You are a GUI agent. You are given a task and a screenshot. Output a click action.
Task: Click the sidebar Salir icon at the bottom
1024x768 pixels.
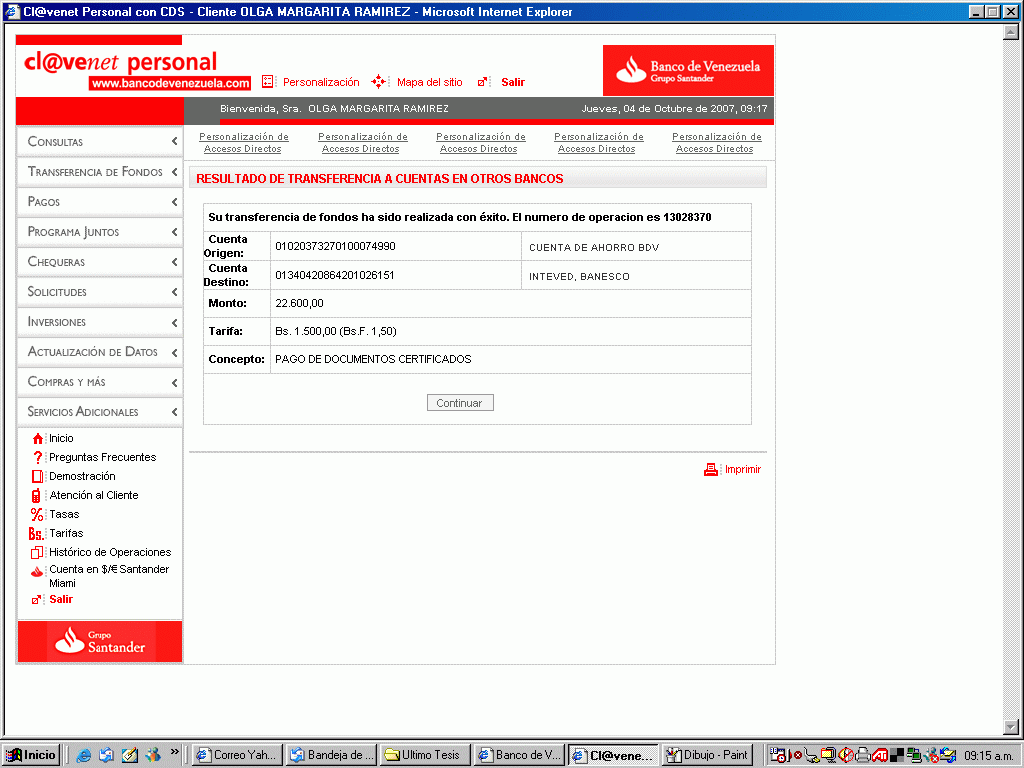37,600
